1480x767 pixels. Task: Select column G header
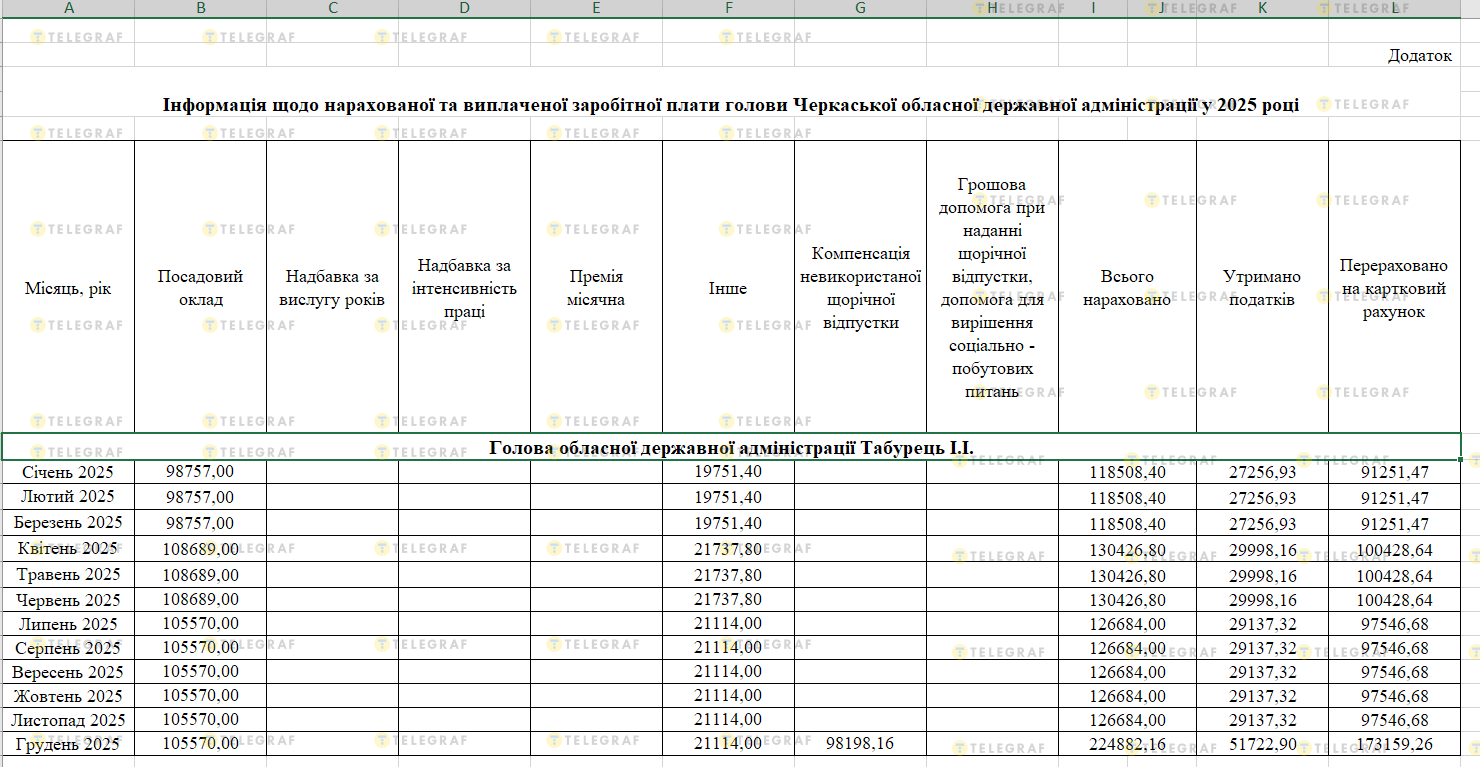tap(860, 8)
